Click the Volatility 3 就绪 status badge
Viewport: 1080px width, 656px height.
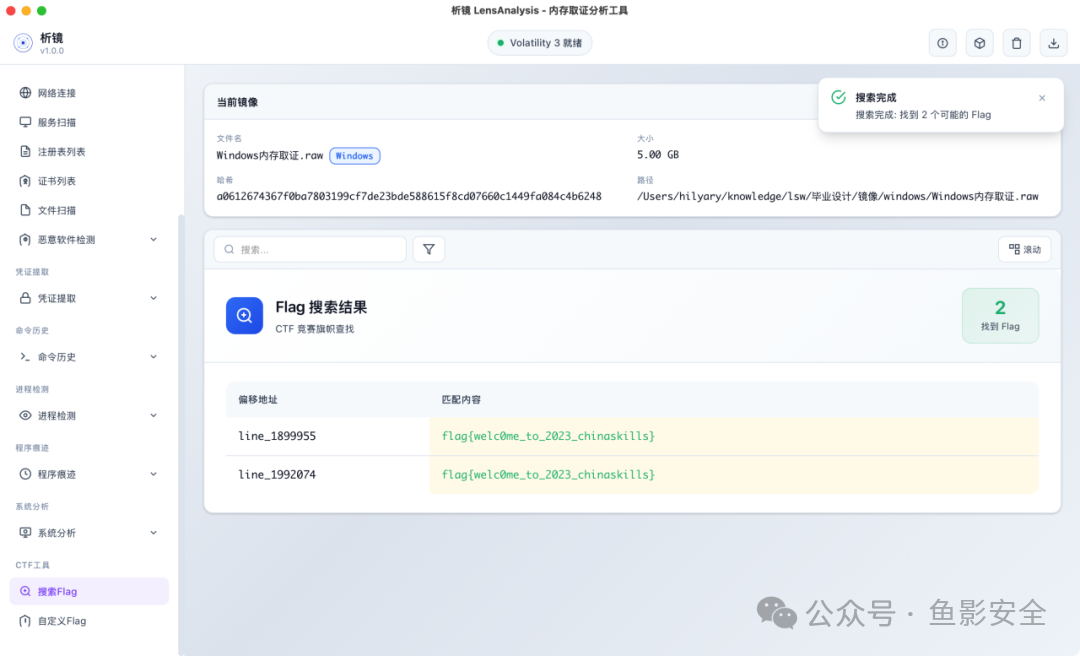click(539, 43)
